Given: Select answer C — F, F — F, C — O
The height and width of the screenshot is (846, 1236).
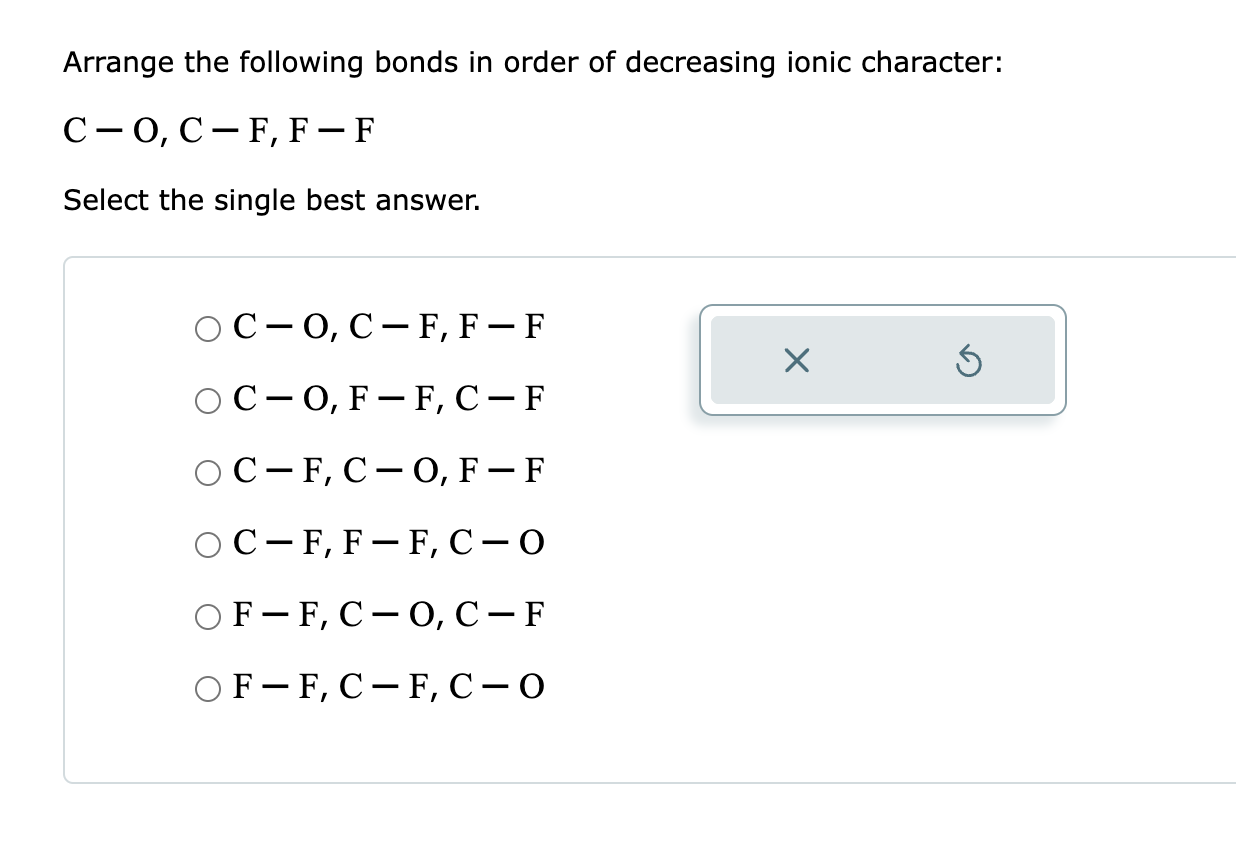Looking at the screenshot, I should pos(209,543).
